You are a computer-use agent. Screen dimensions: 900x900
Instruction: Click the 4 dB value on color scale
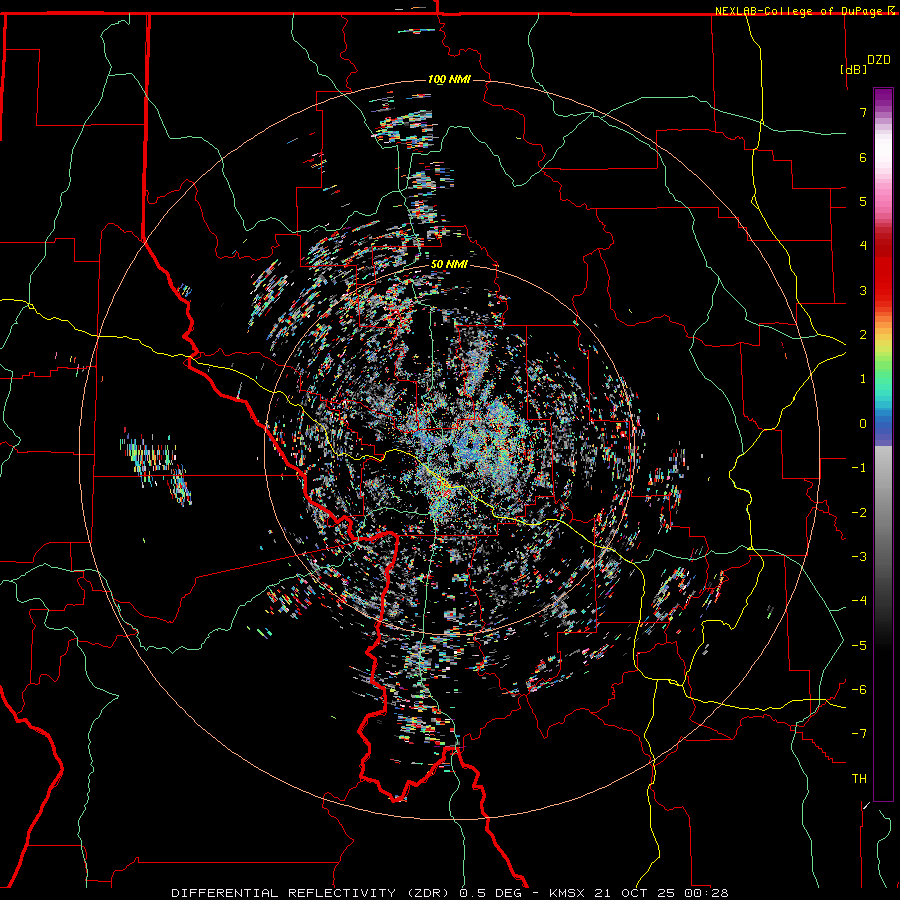click(x=863, y=246)
